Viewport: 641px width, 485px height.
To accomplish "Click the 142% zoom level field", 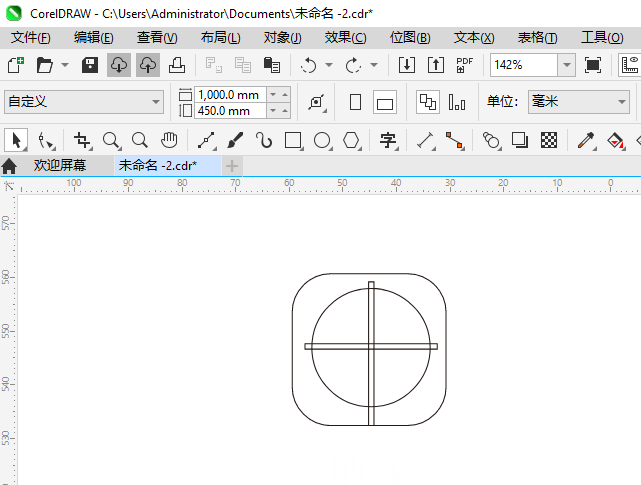I will click(524, 65).
